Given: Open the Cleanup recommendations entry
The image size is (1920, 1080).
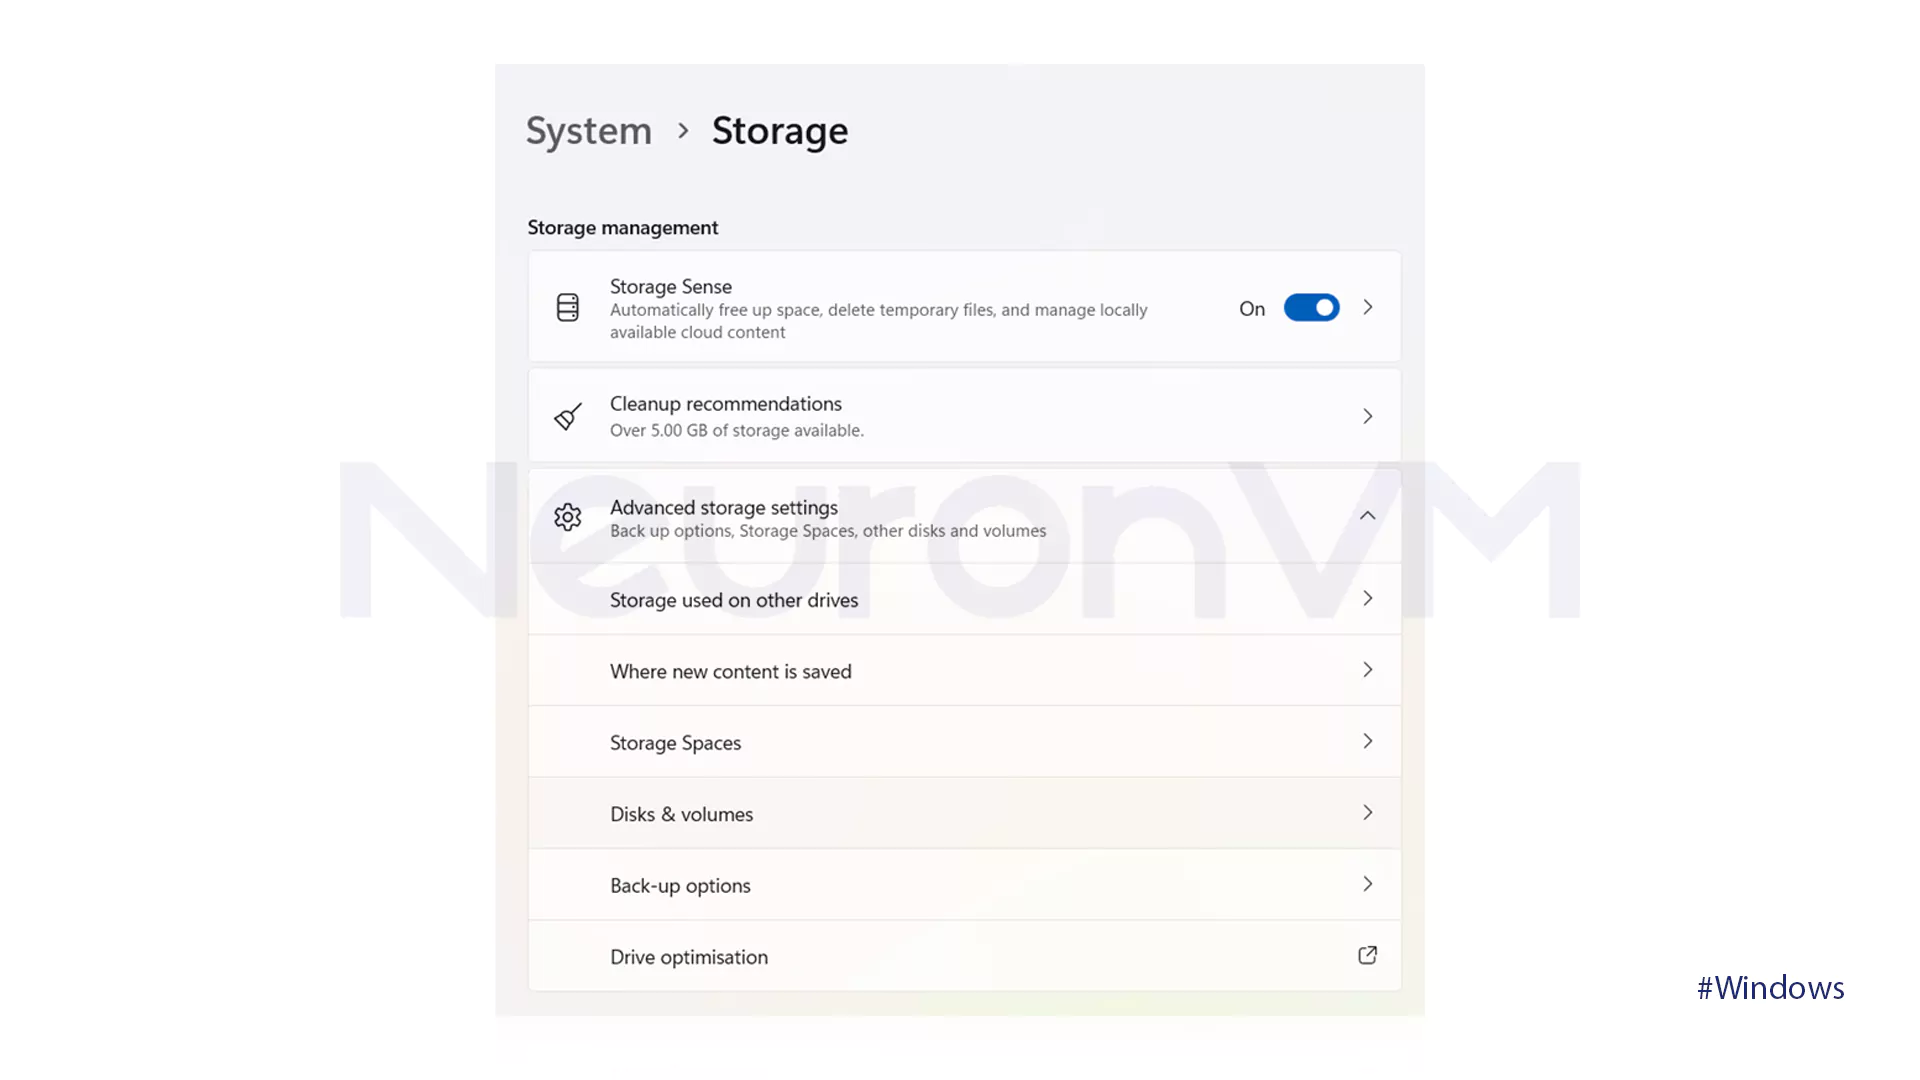Looking at the screenshot, I should coord(965,416).
